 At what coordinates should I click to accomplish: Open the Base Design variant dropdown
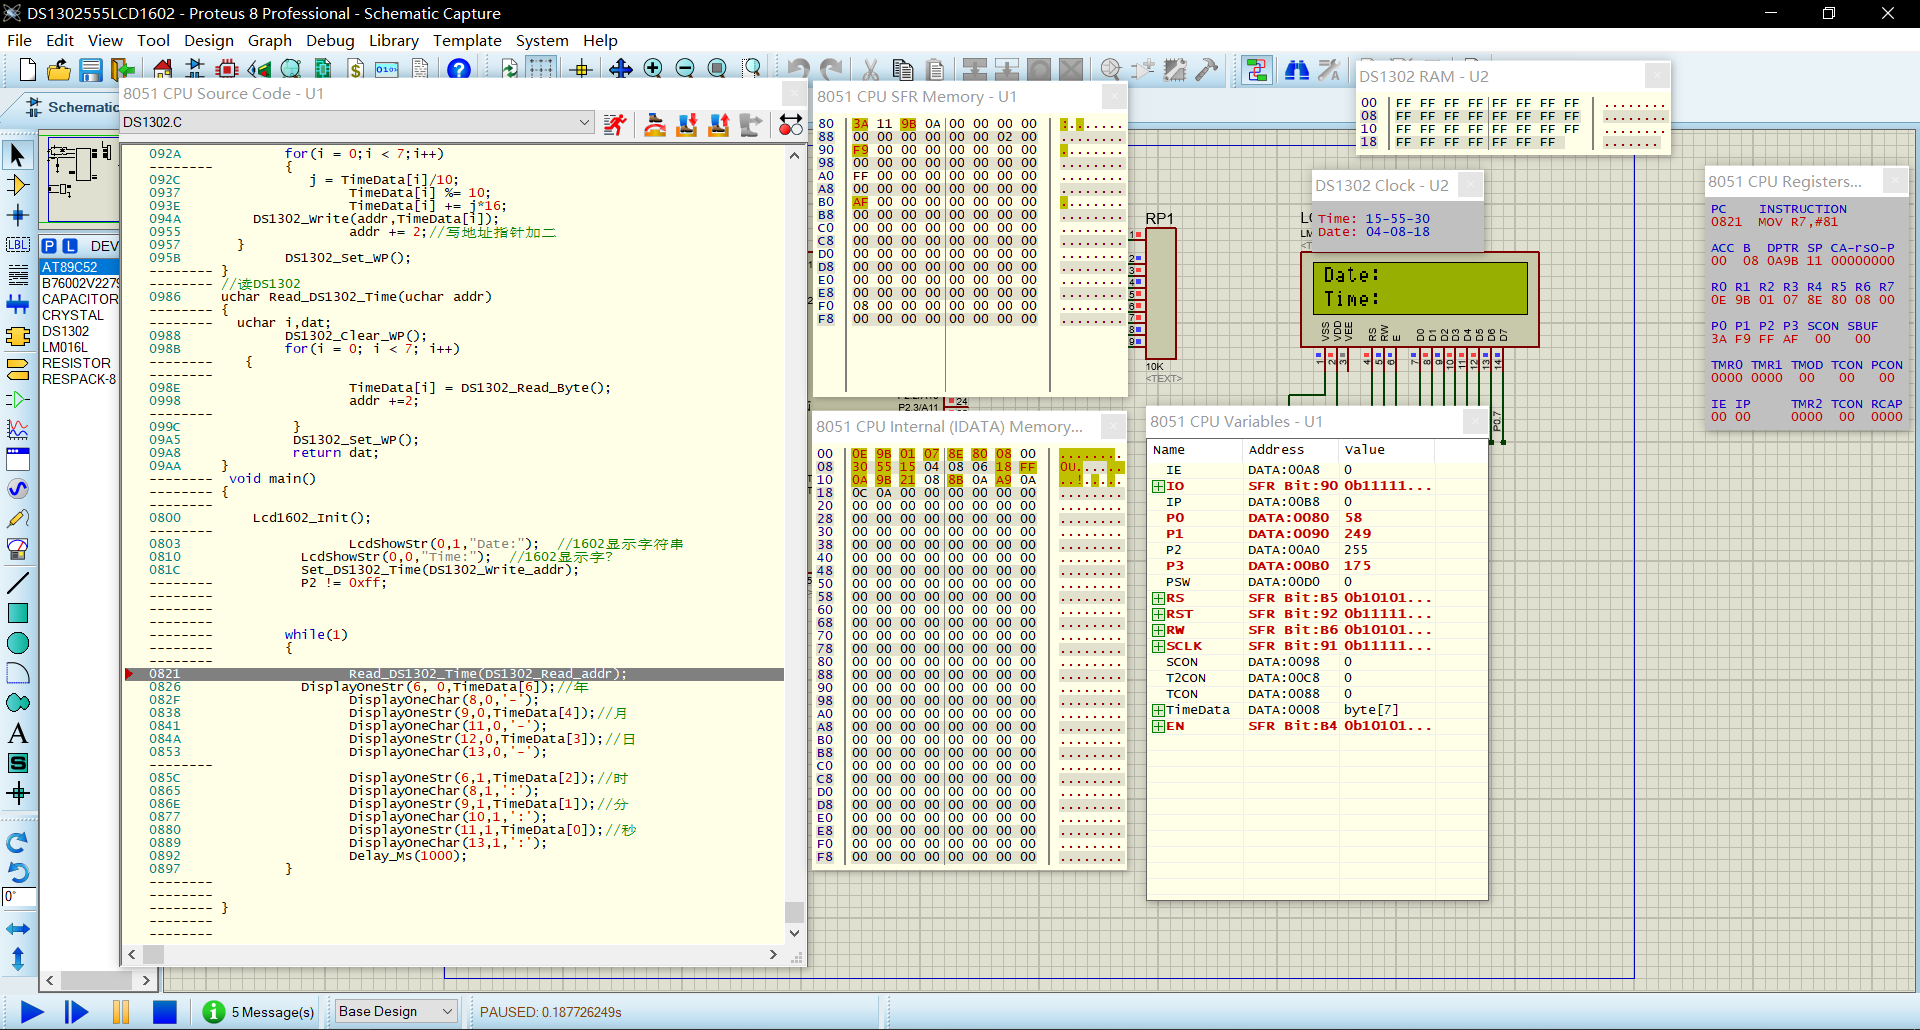pos(396,1011)
